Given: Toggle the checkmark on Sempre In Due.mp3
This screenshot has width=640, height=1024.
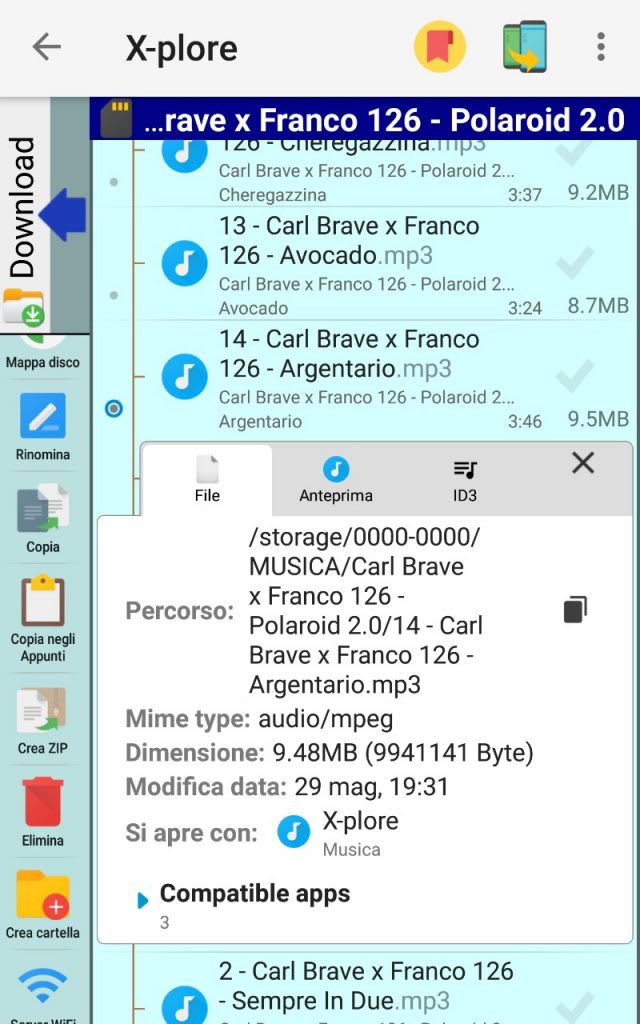Looking at the screenshot, I should (x=575, y=1008).
